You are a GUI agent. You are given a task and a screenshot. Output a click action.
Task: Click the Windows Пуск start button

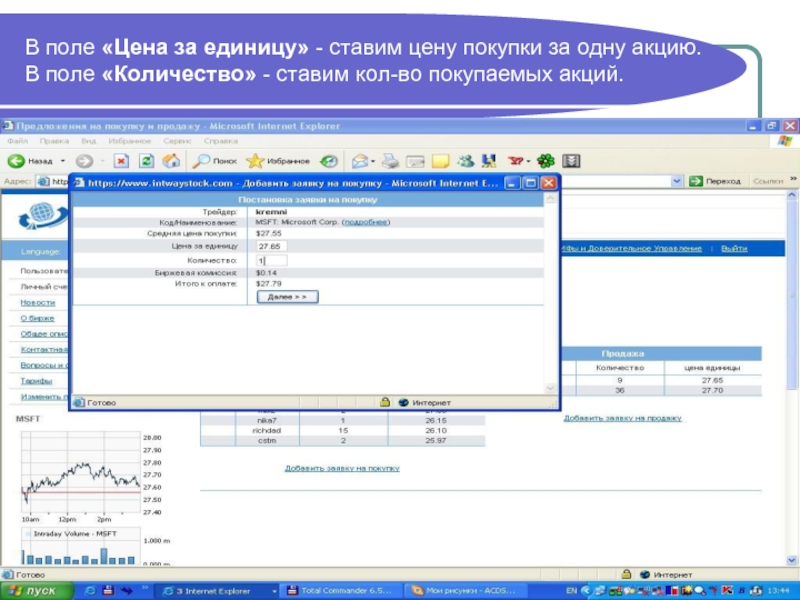pyautogui.click(x=33, y=591)
